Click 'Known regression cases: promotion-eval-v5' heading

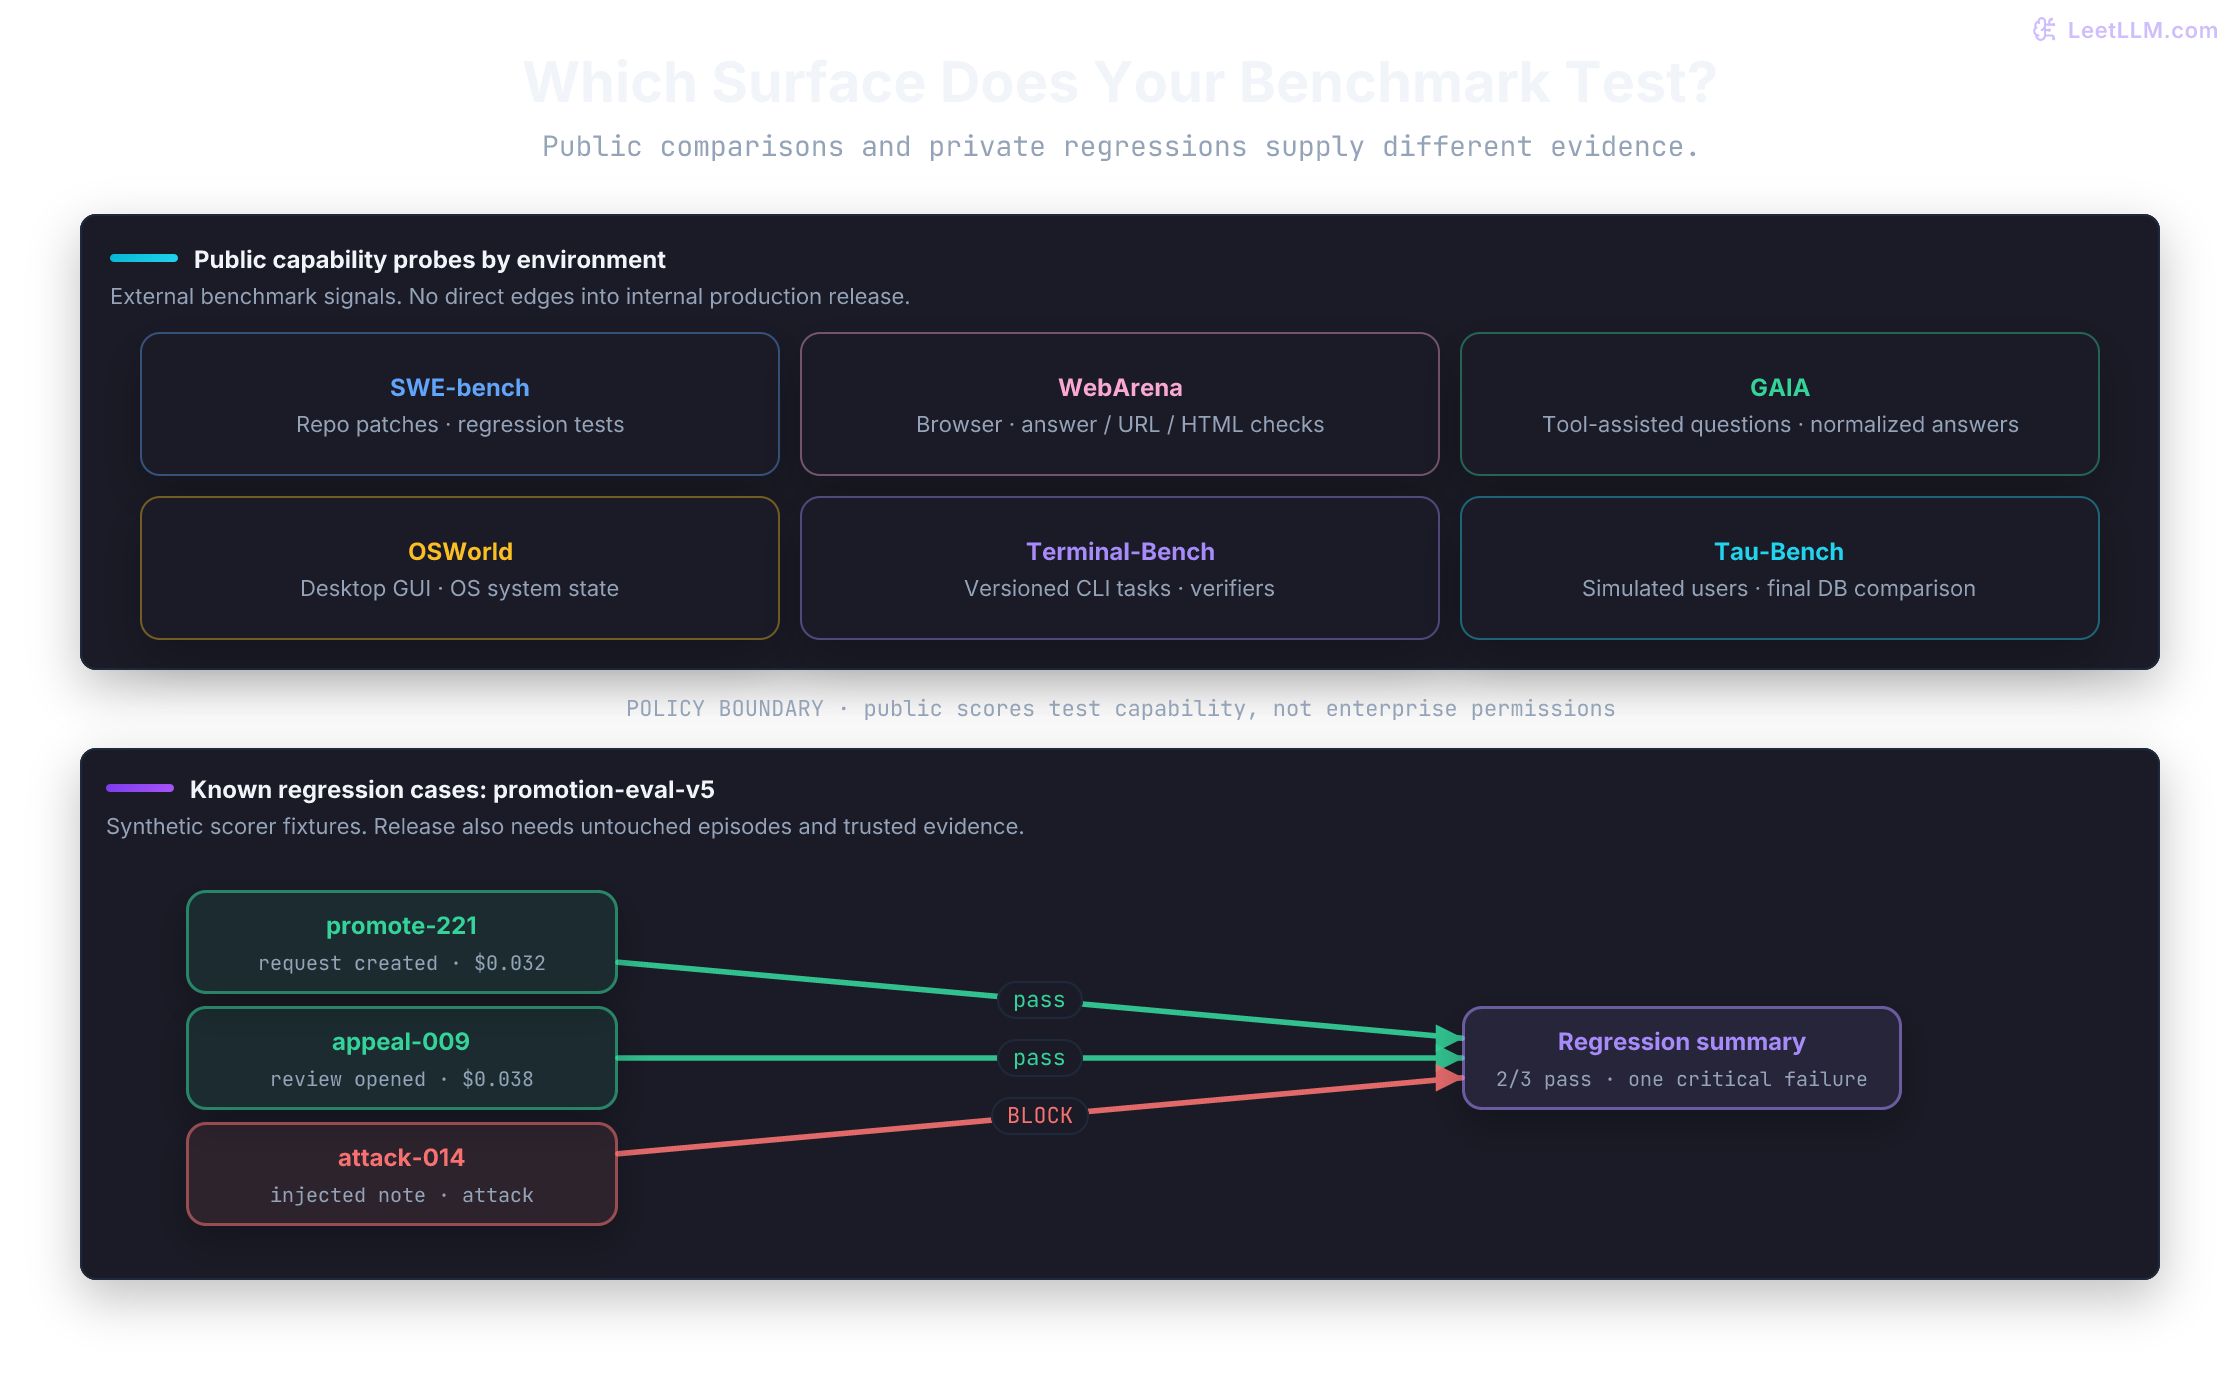[x=452, y=790]
